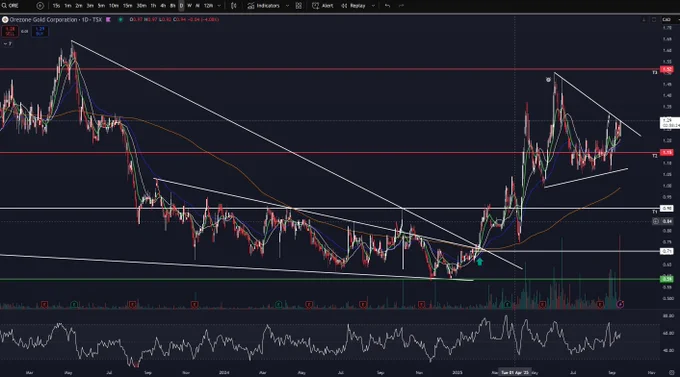
Task: Click the blue Buy price button
Action: 39,31
